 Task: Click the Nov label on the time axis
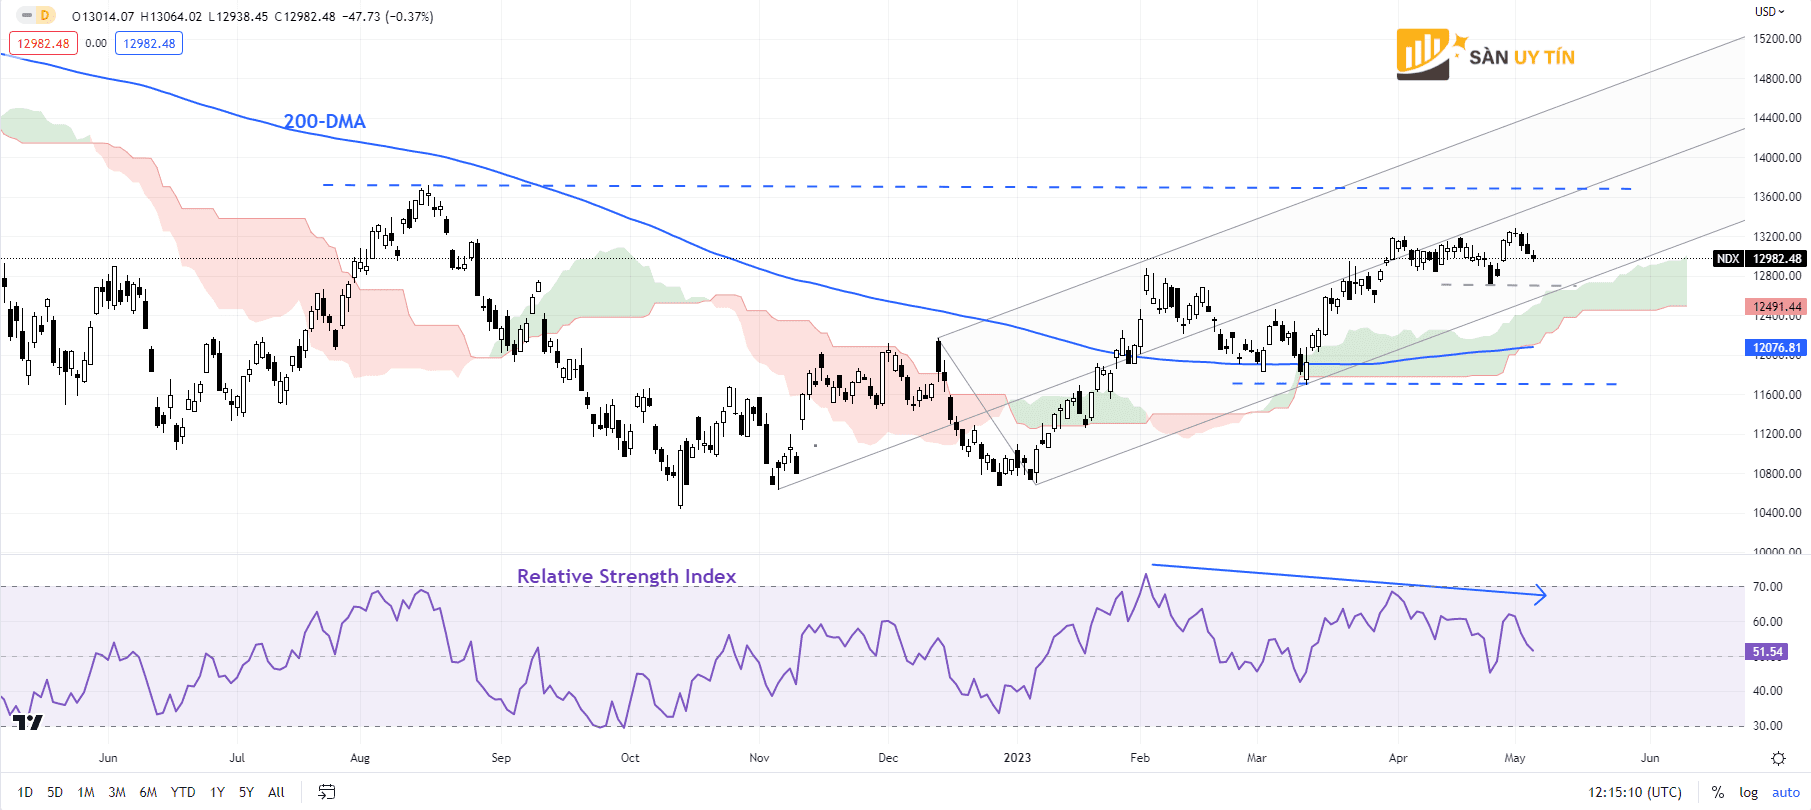point(759,758)
